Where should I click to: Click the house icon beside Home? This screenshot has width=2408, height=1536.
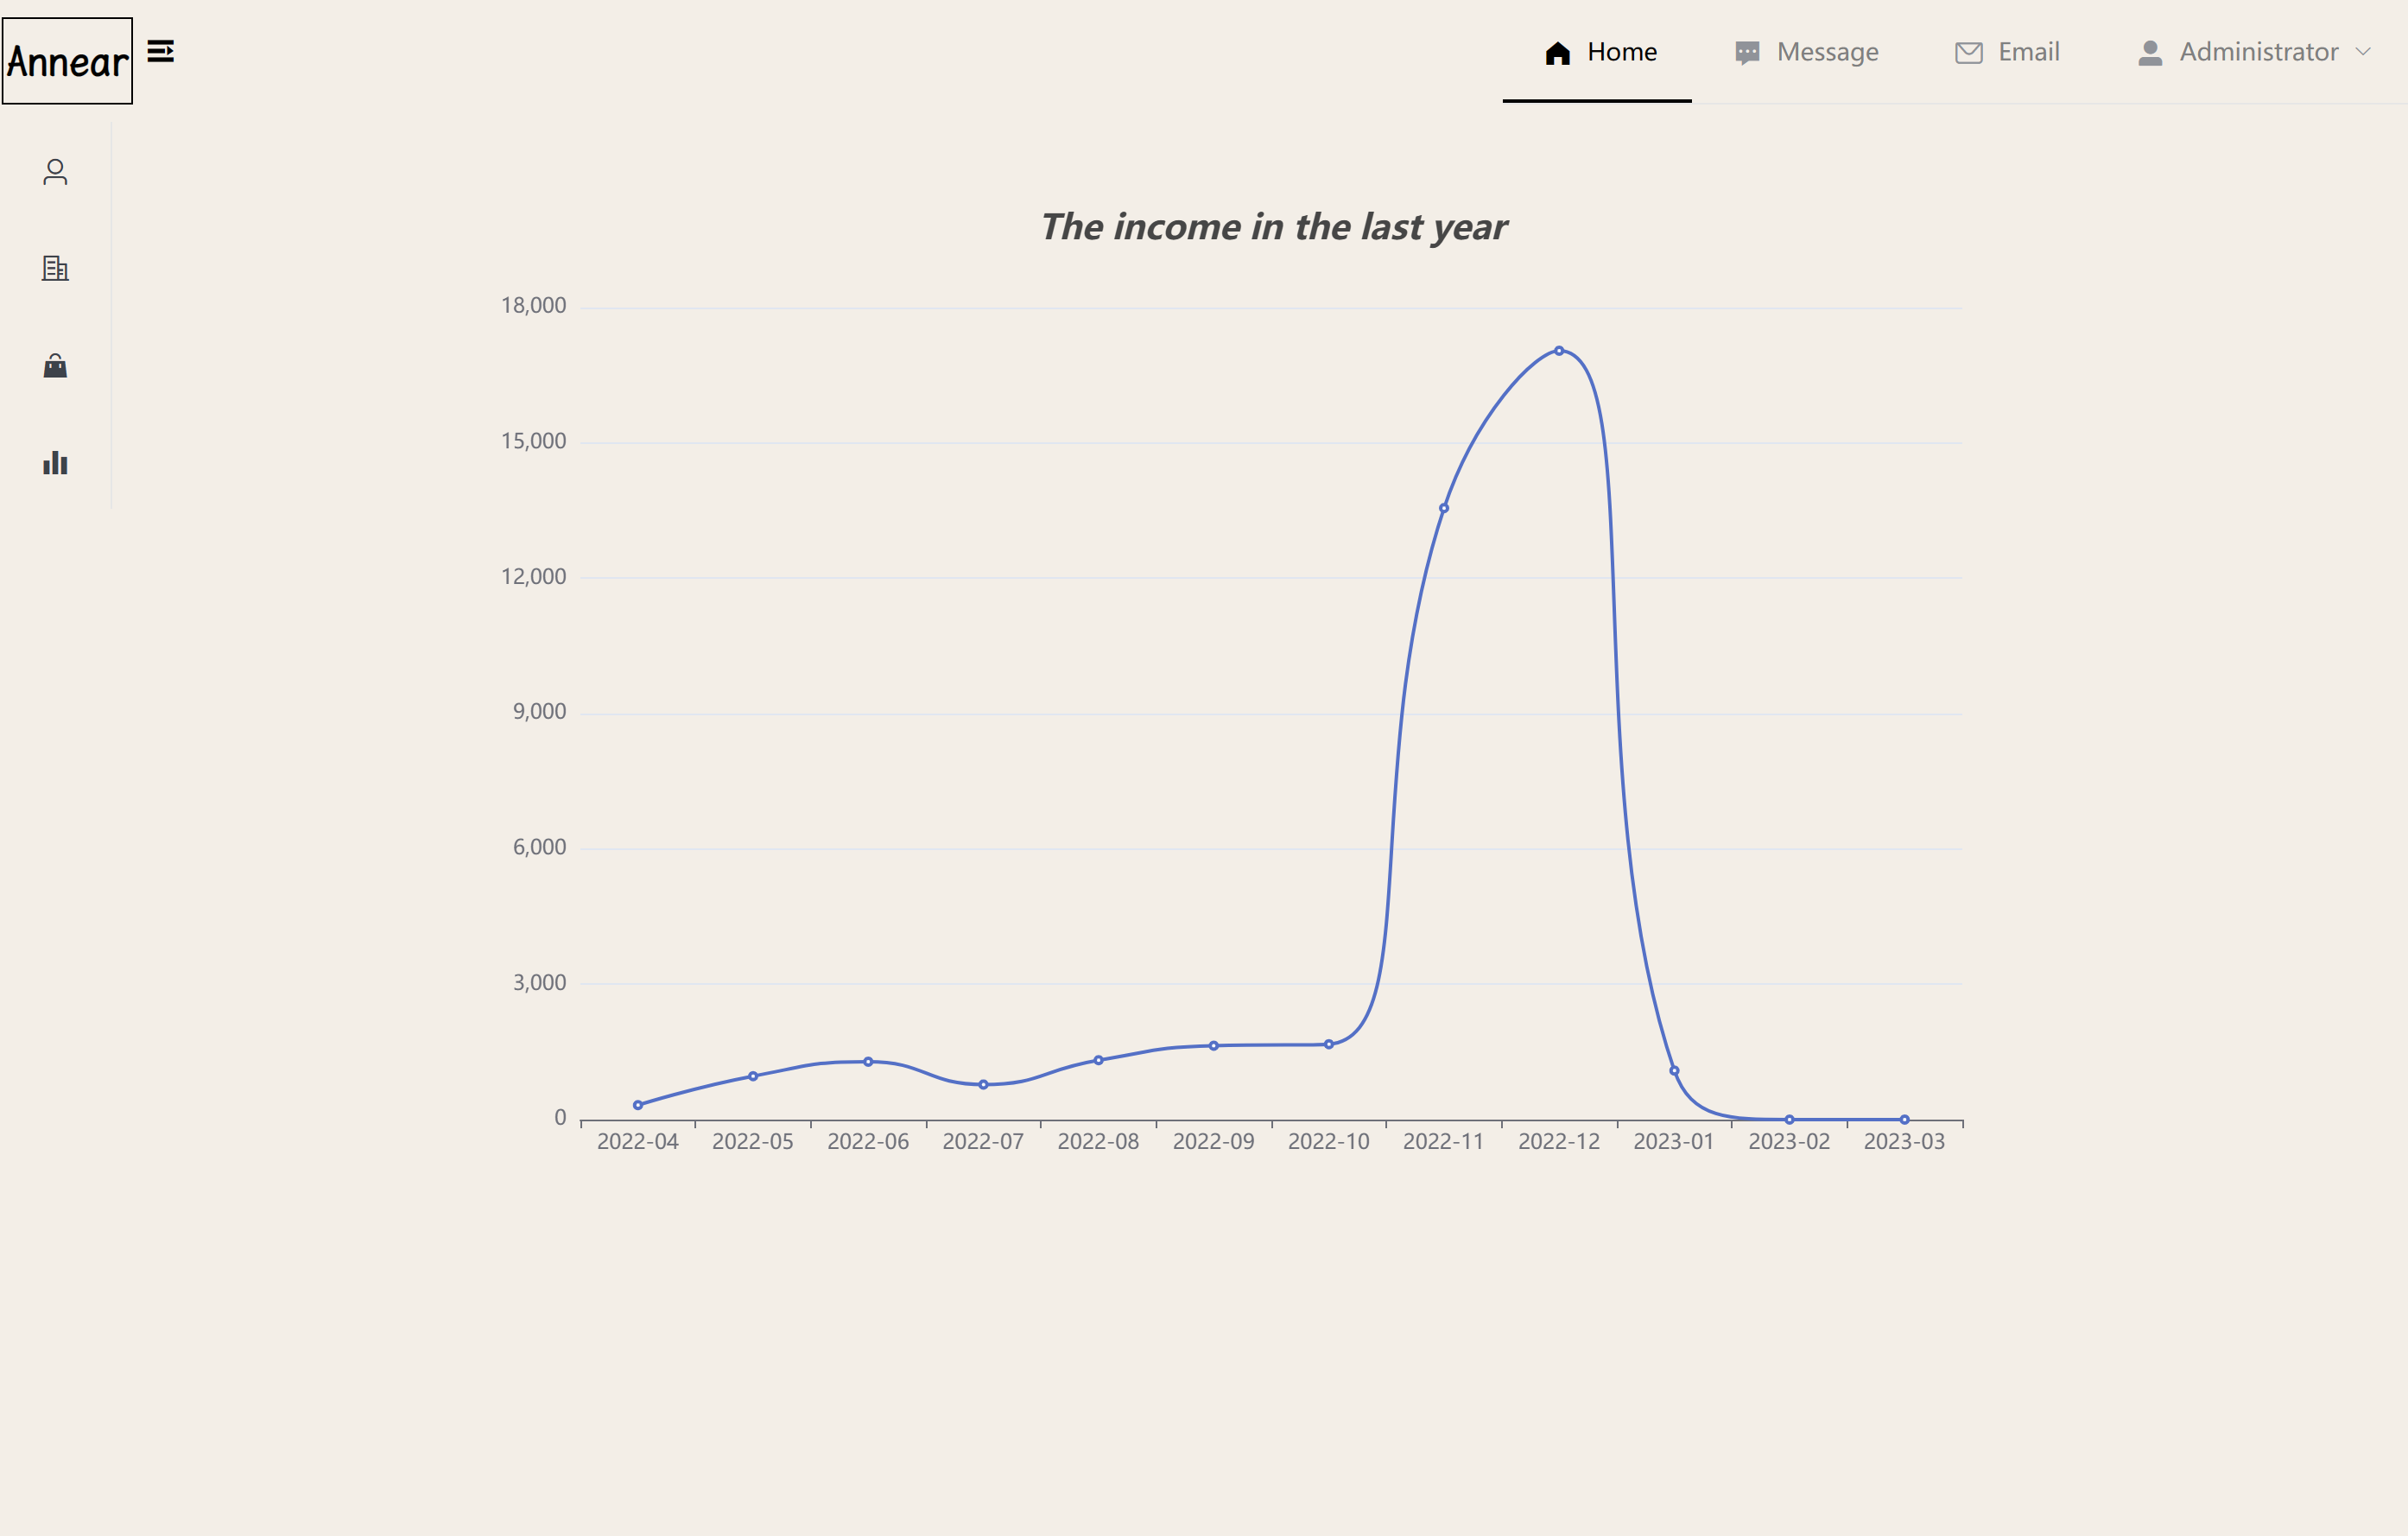tap(1557, 52)
